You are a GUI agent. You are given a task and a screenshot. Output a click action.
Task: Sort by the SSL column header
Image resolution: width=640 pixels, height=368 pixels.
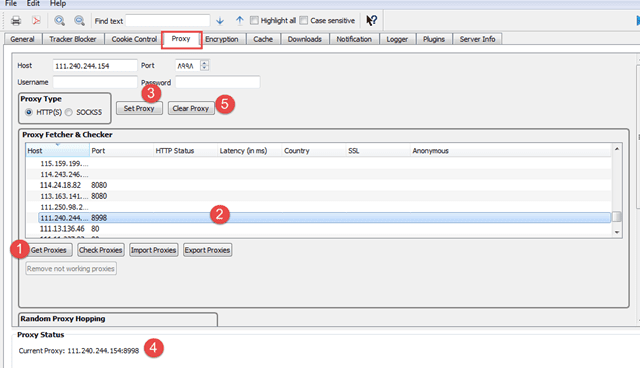[x=378, y=151]
